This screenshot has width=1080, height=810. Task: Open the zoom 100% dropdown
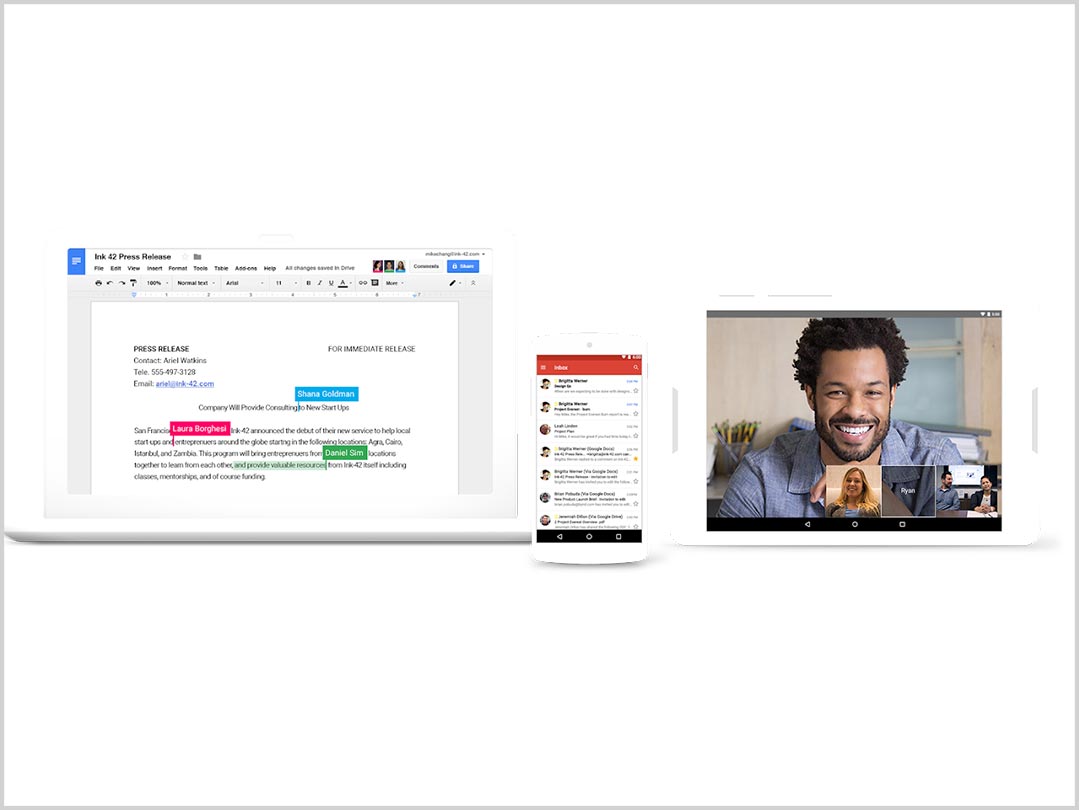157,283
